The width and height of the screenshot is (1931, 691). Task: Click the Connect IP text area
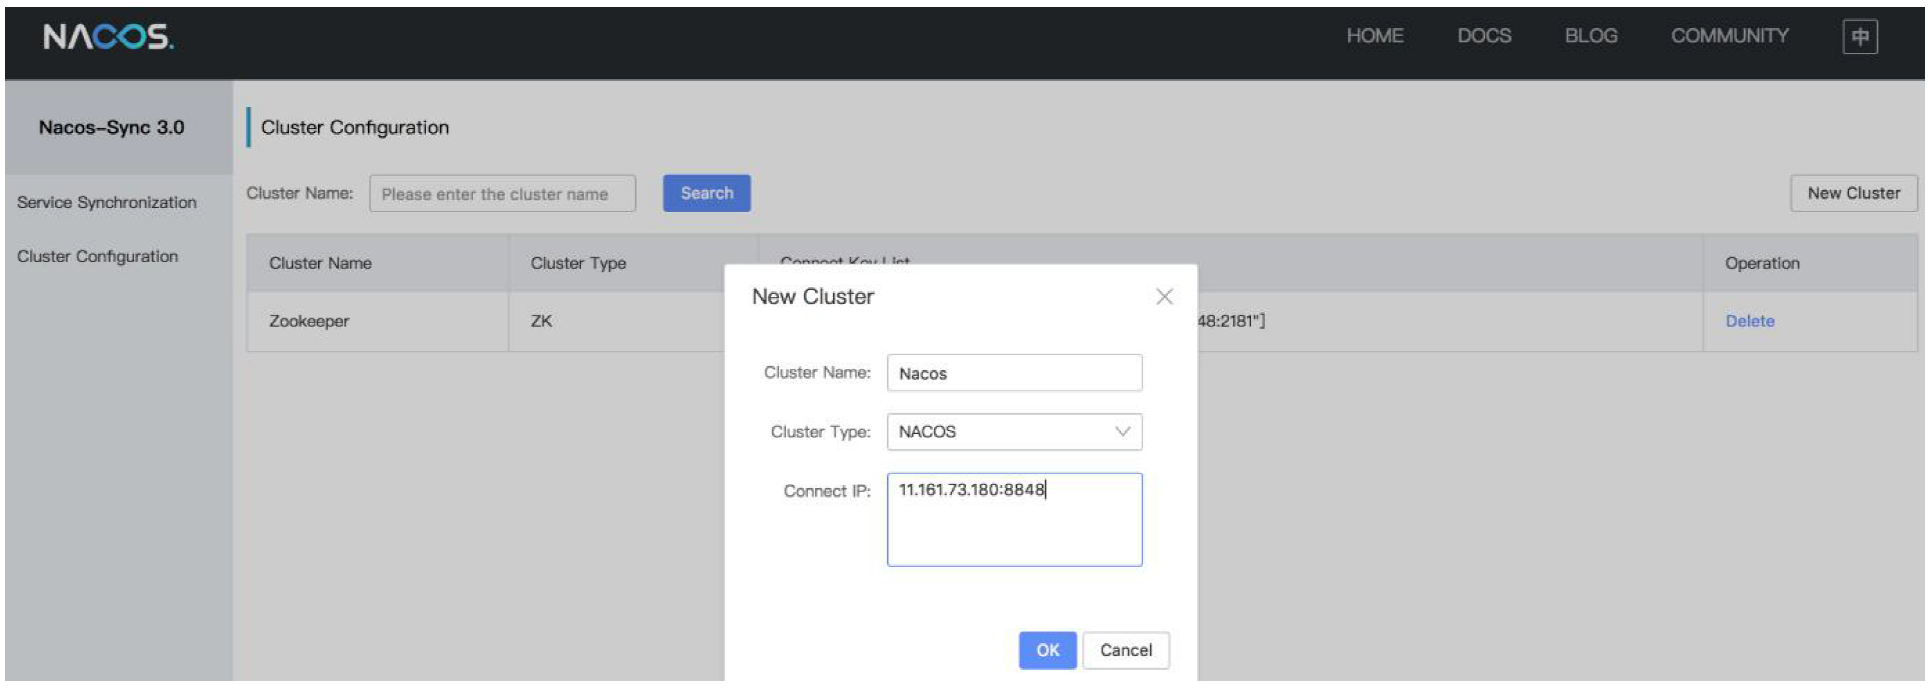[1014, 520]
